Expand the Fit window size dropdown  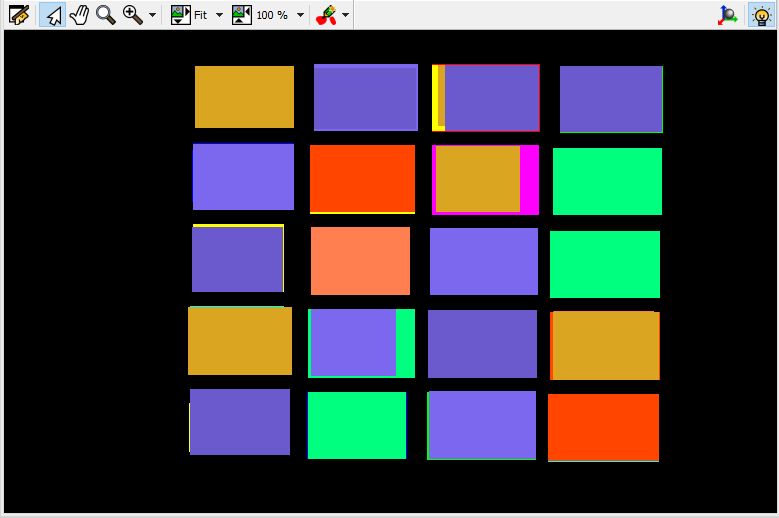point(219,15)
